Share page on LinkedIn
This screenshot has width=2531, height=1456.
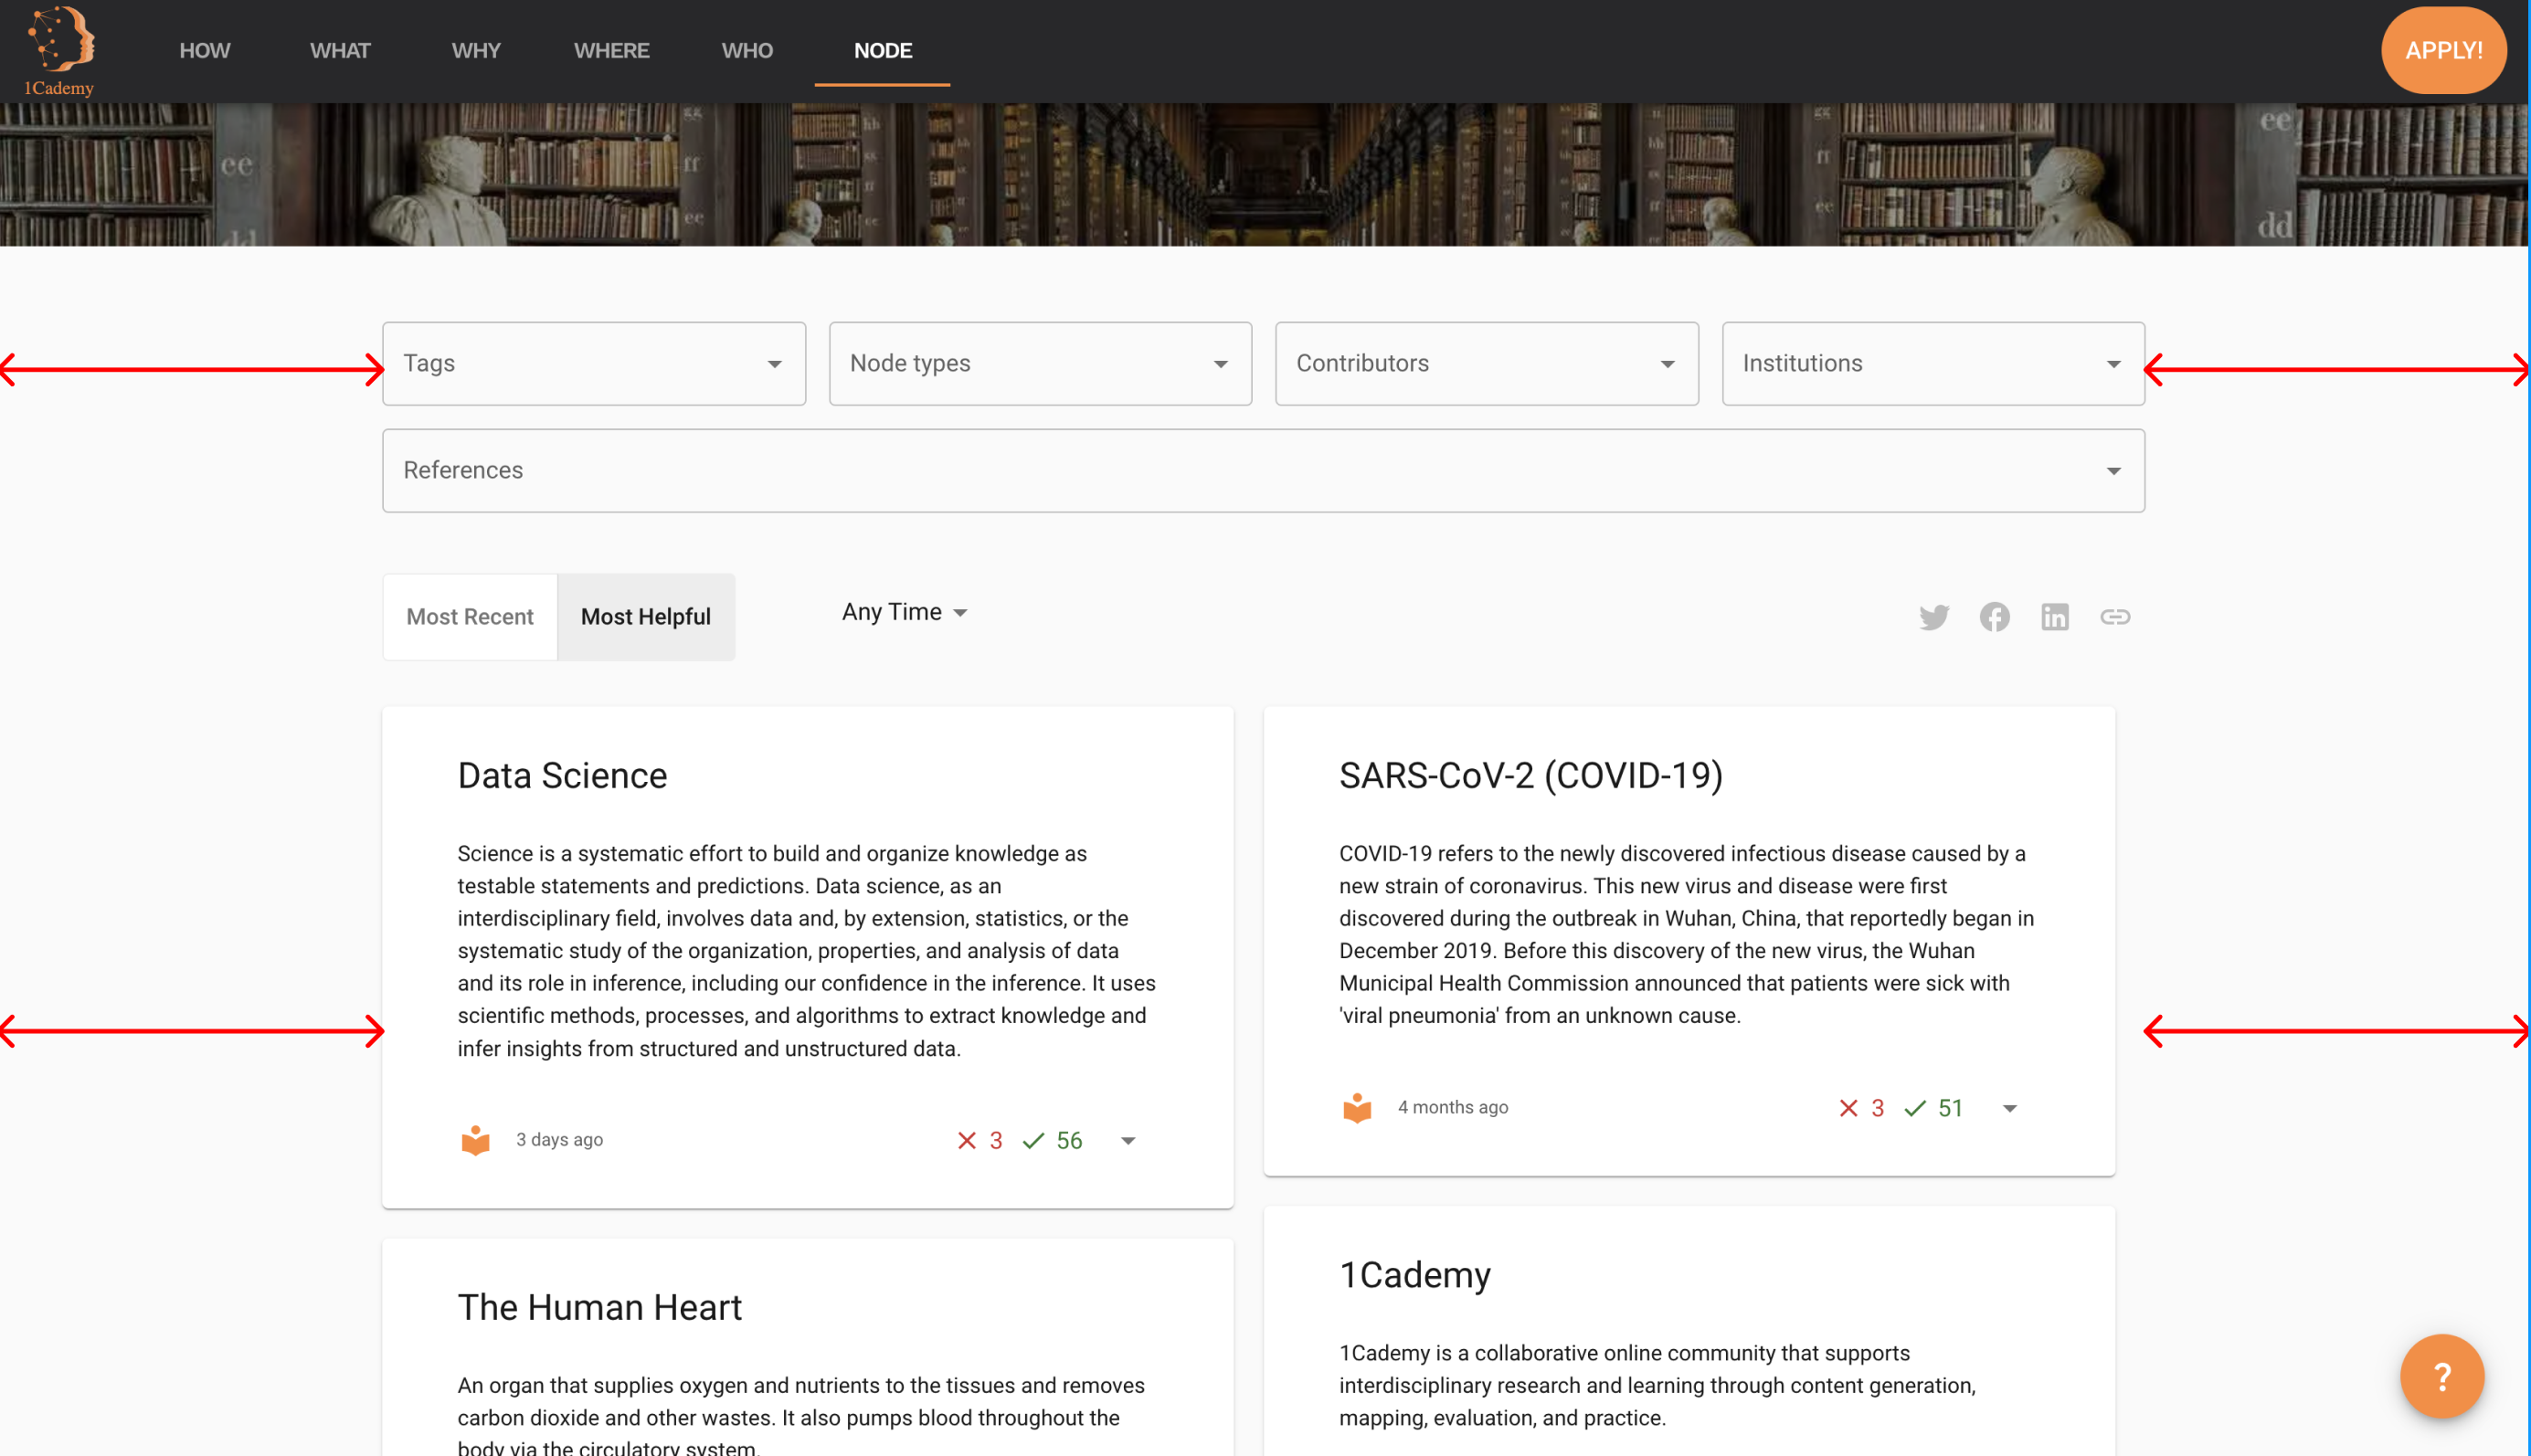click(x=2054, y=617)
